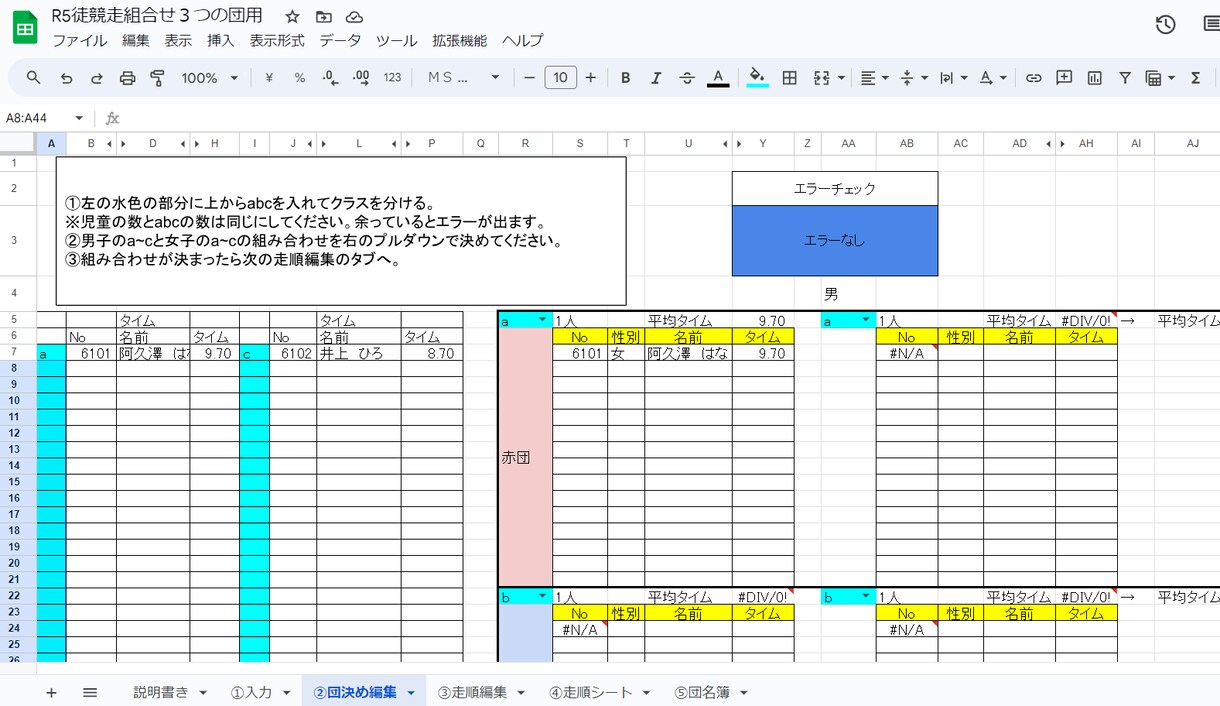Image resolution: width=1220 pixels, height=706 pixels.
Task: Open the 'a' pulldown above 赤団
Action: [542, 320]
